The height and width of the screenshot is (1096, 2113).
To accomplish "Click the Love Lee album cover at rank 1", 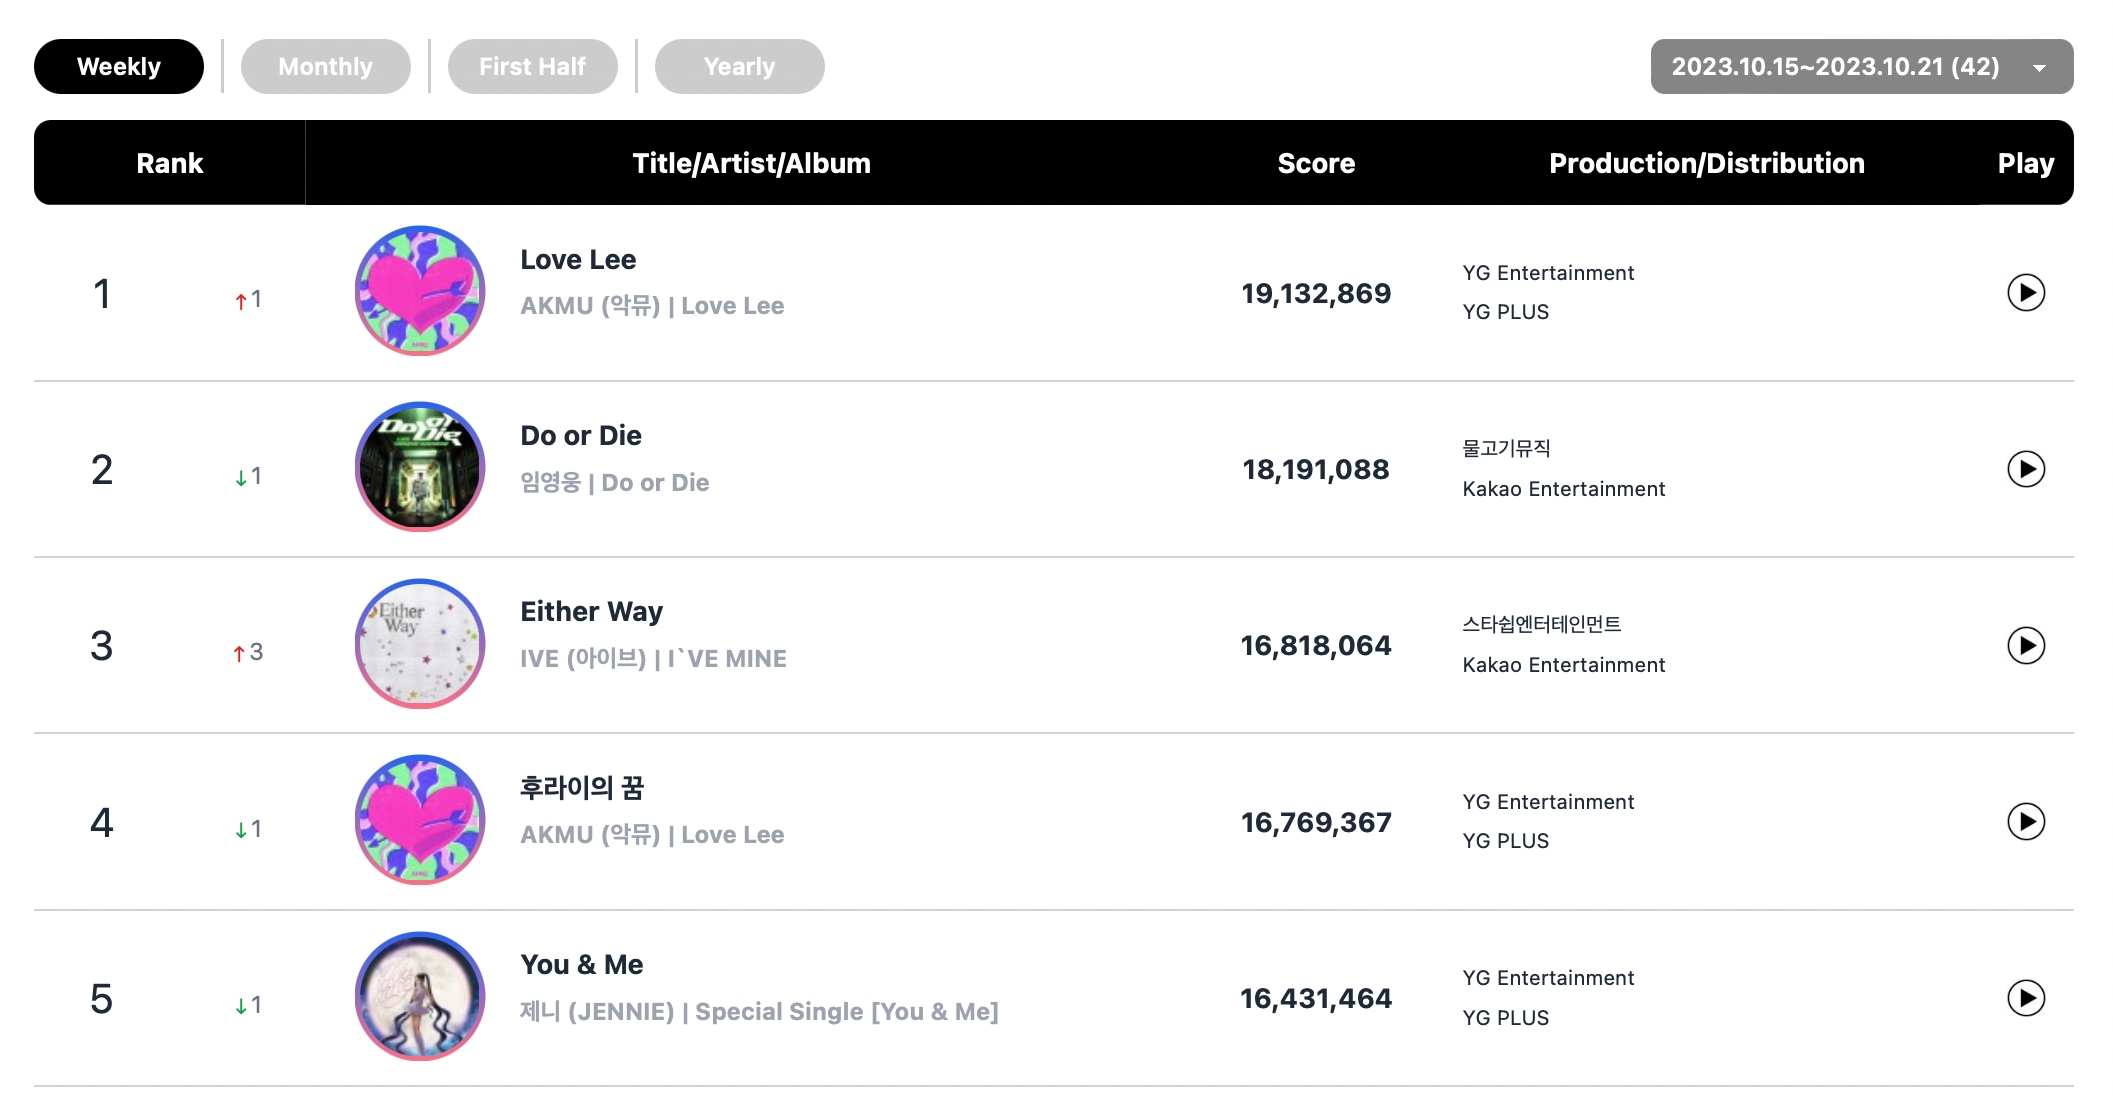I will tap(420, 291).
